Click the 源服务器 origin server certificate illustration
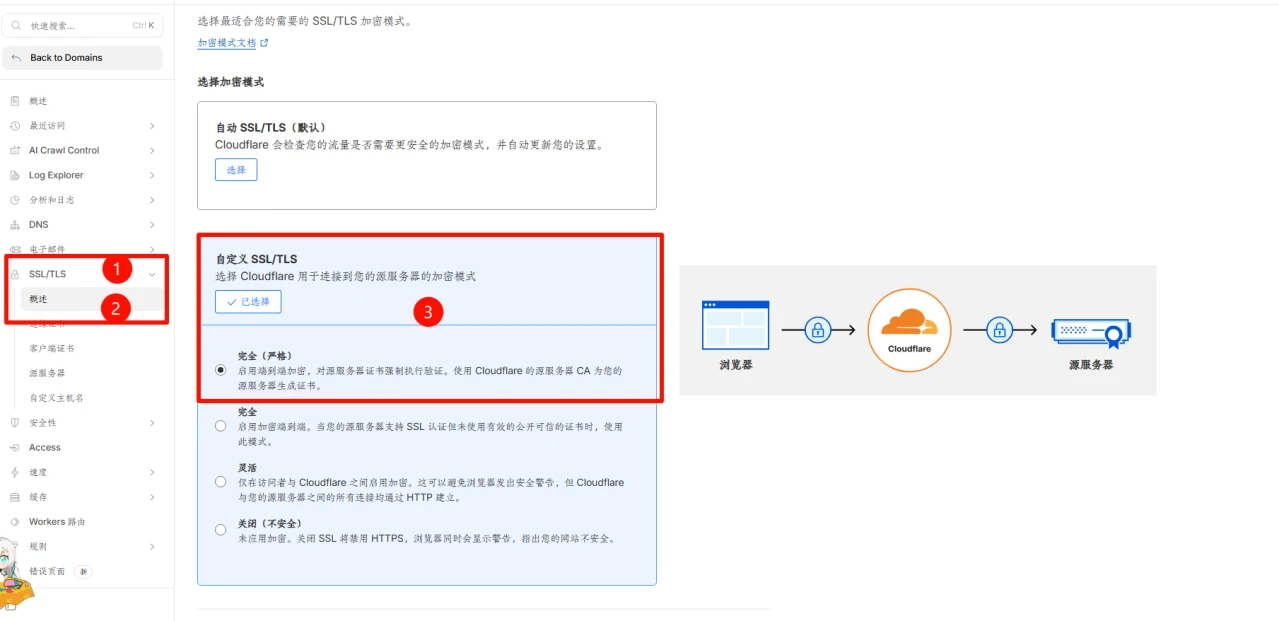The width and height of the screenshot is (1279, 621). (1091, 333)
